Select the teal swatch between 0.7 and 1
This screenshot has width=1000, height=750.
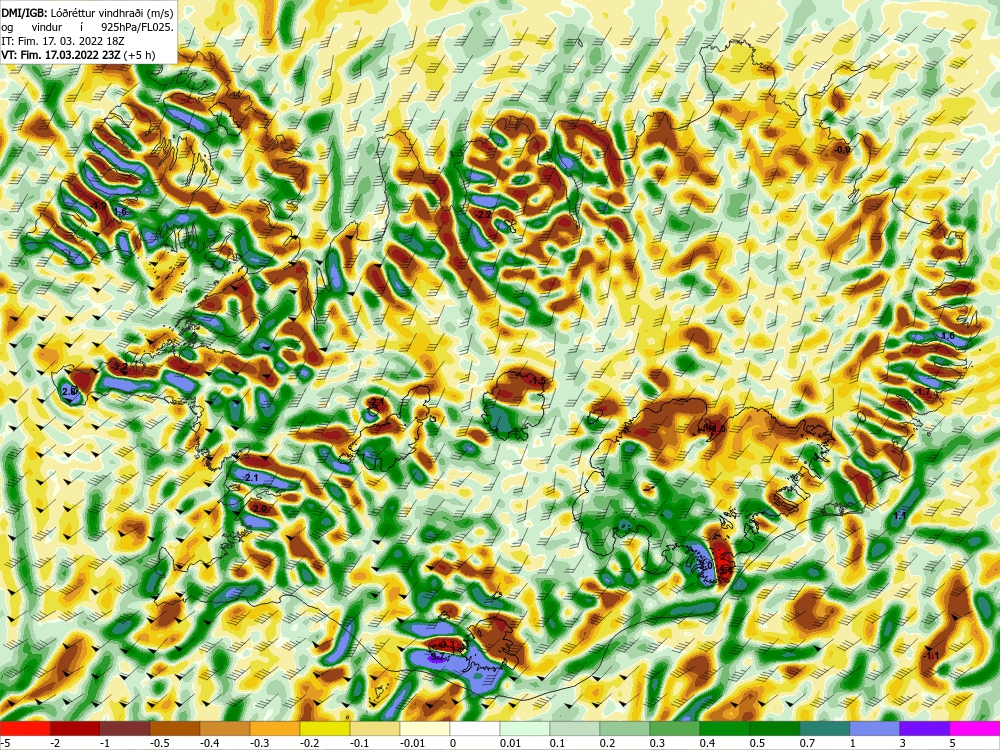click(825, 728)
